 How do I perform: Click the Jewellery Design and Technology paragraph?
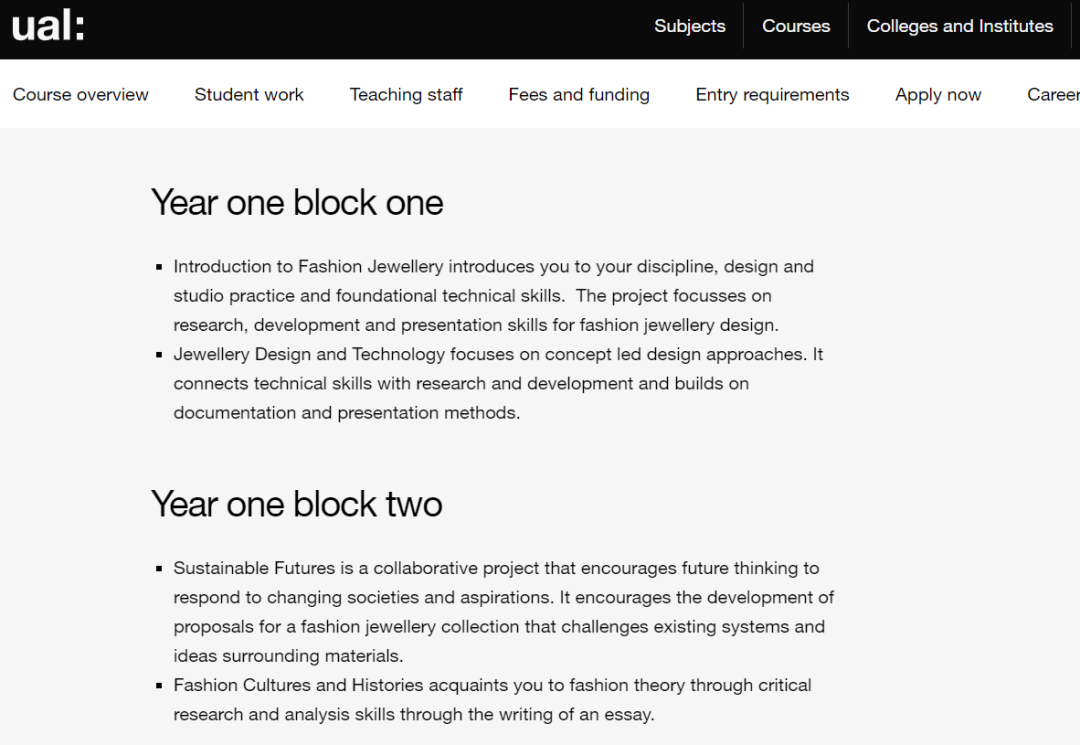[498, 384]
